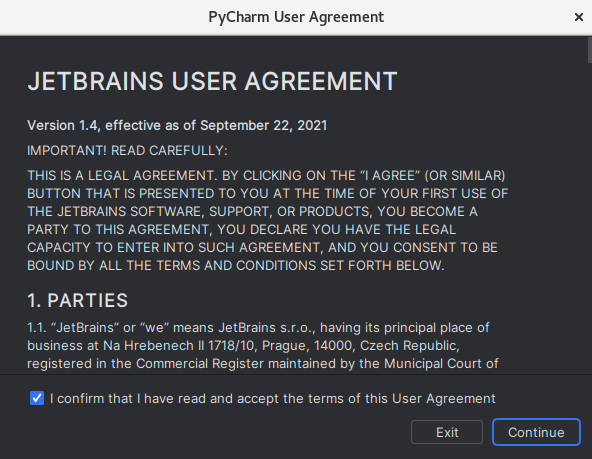Click the JETBRAINS USER AGREEMENT heading

pos(212,81)
